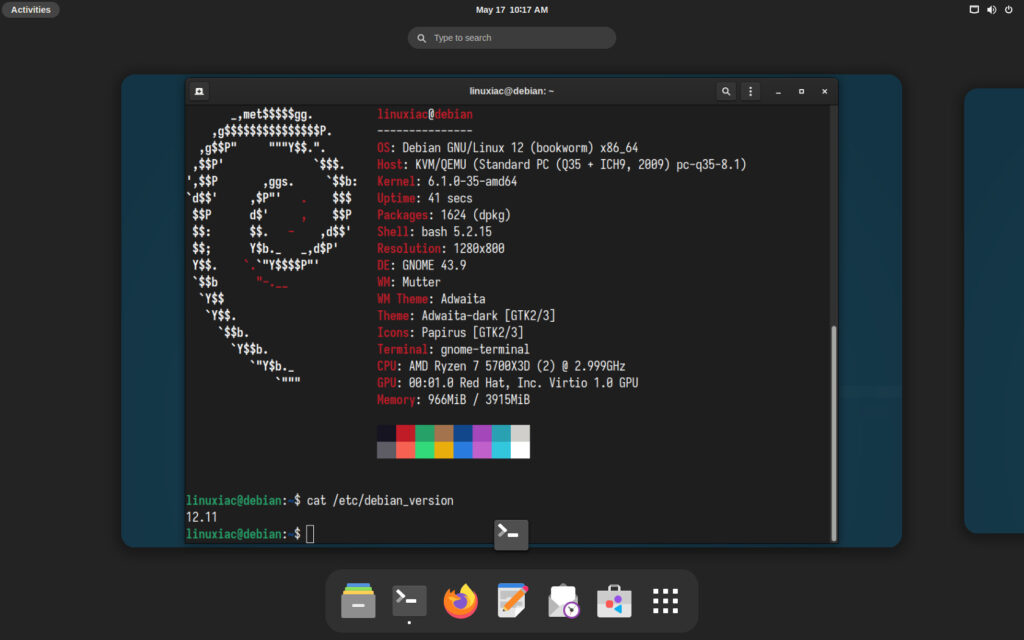The image size is (1024, 640).
Task: Click the terminal badge on the window preview
Action: (511, 535)
